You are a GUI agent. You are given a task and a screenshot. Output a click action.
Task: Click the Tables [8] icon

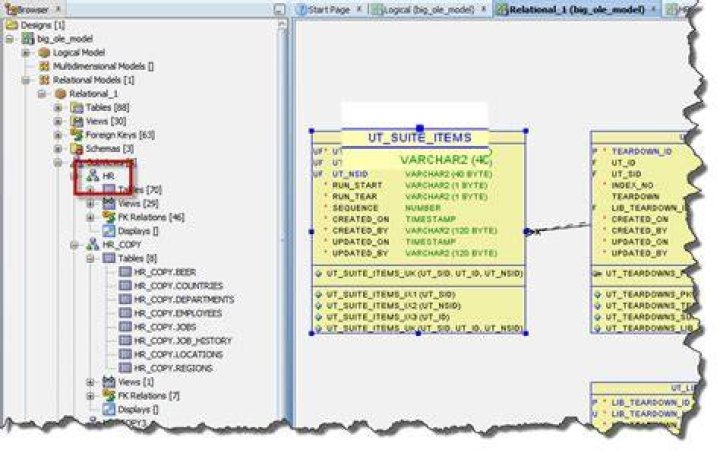point(109,258)
